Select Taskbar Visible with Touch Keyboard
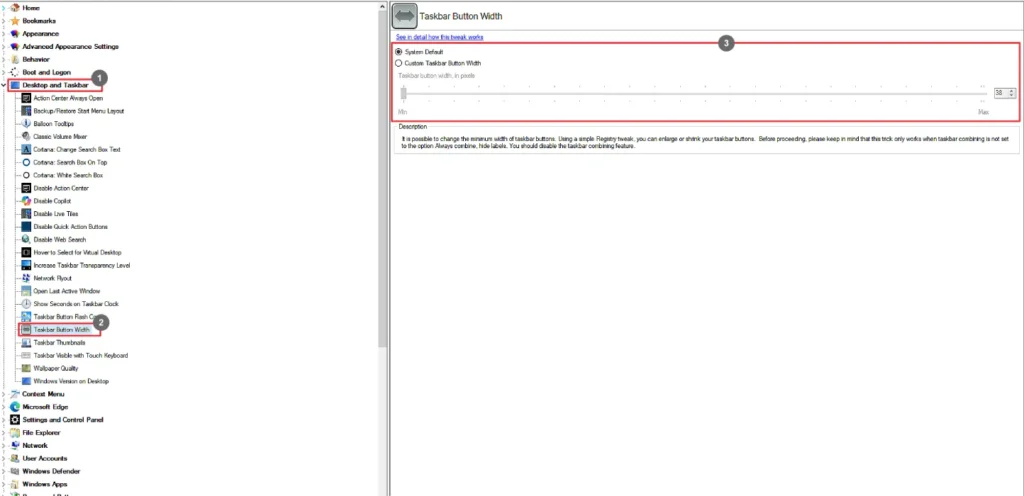 click(x=80, y=356)
